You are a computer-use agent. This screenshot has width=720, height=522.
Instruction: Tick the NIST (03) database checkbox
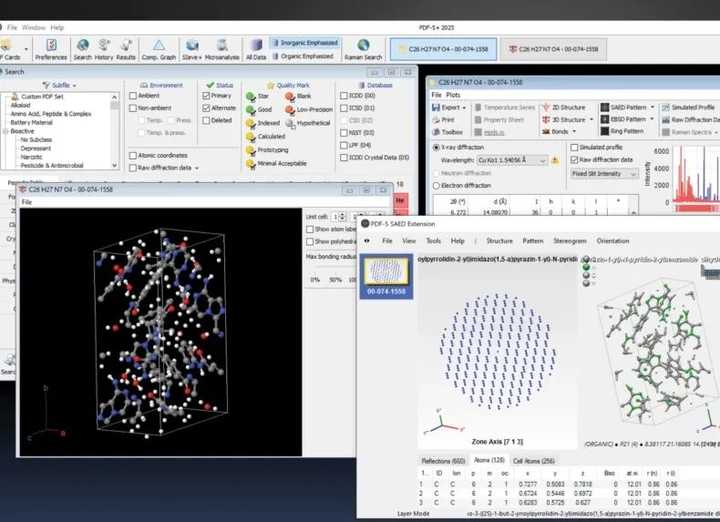point(343,133)
